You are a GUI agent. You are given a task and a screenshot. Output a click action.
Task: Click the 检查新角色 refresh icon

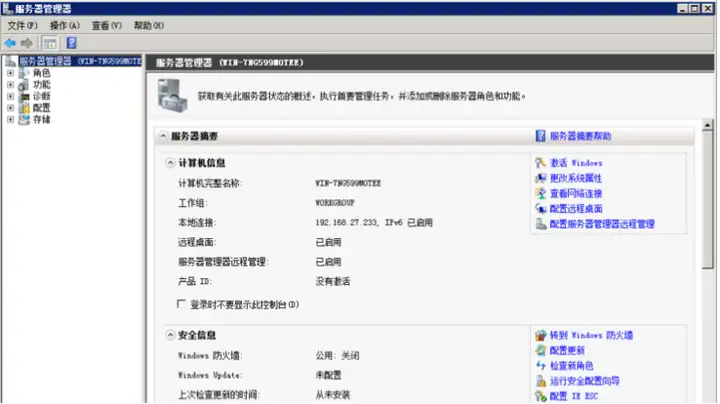(x=540, y=365)
